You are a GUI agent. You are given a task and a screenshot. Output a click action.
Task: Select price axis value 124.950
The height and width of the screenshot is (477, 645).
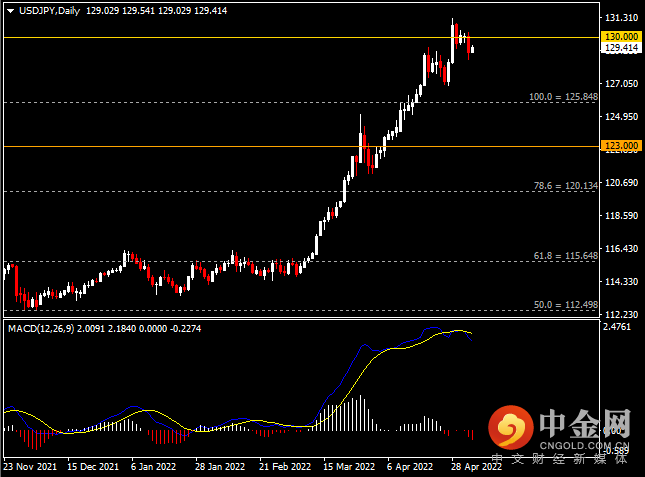[621, 117]
